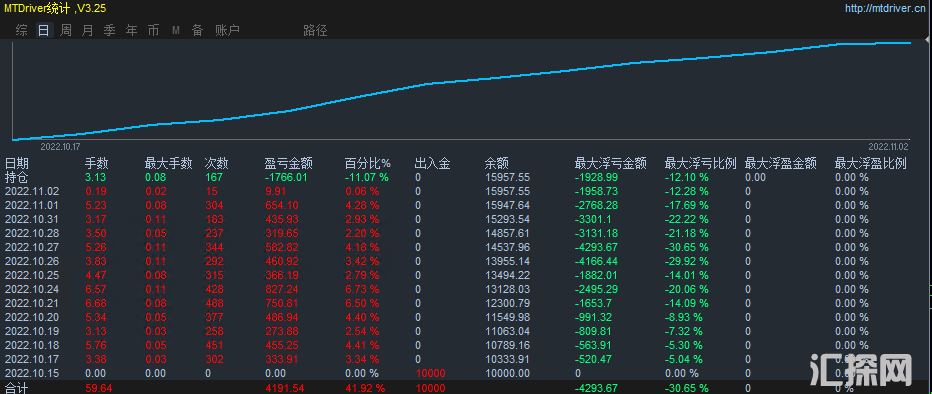
Task: Select the 日 daily statistics tab
Action: tap(43, 30)
